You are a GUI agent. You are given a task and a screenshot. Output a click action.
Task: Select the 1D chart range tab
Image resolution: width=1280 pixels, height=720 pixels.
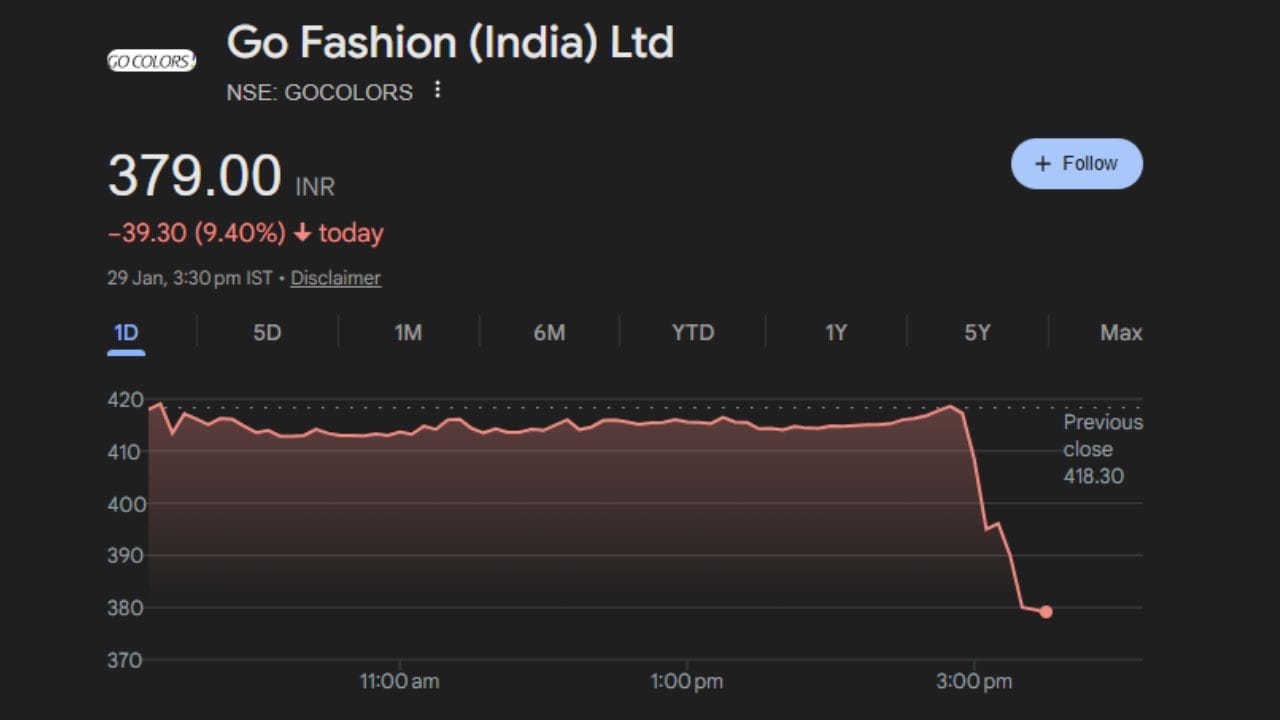click(126, 332)
